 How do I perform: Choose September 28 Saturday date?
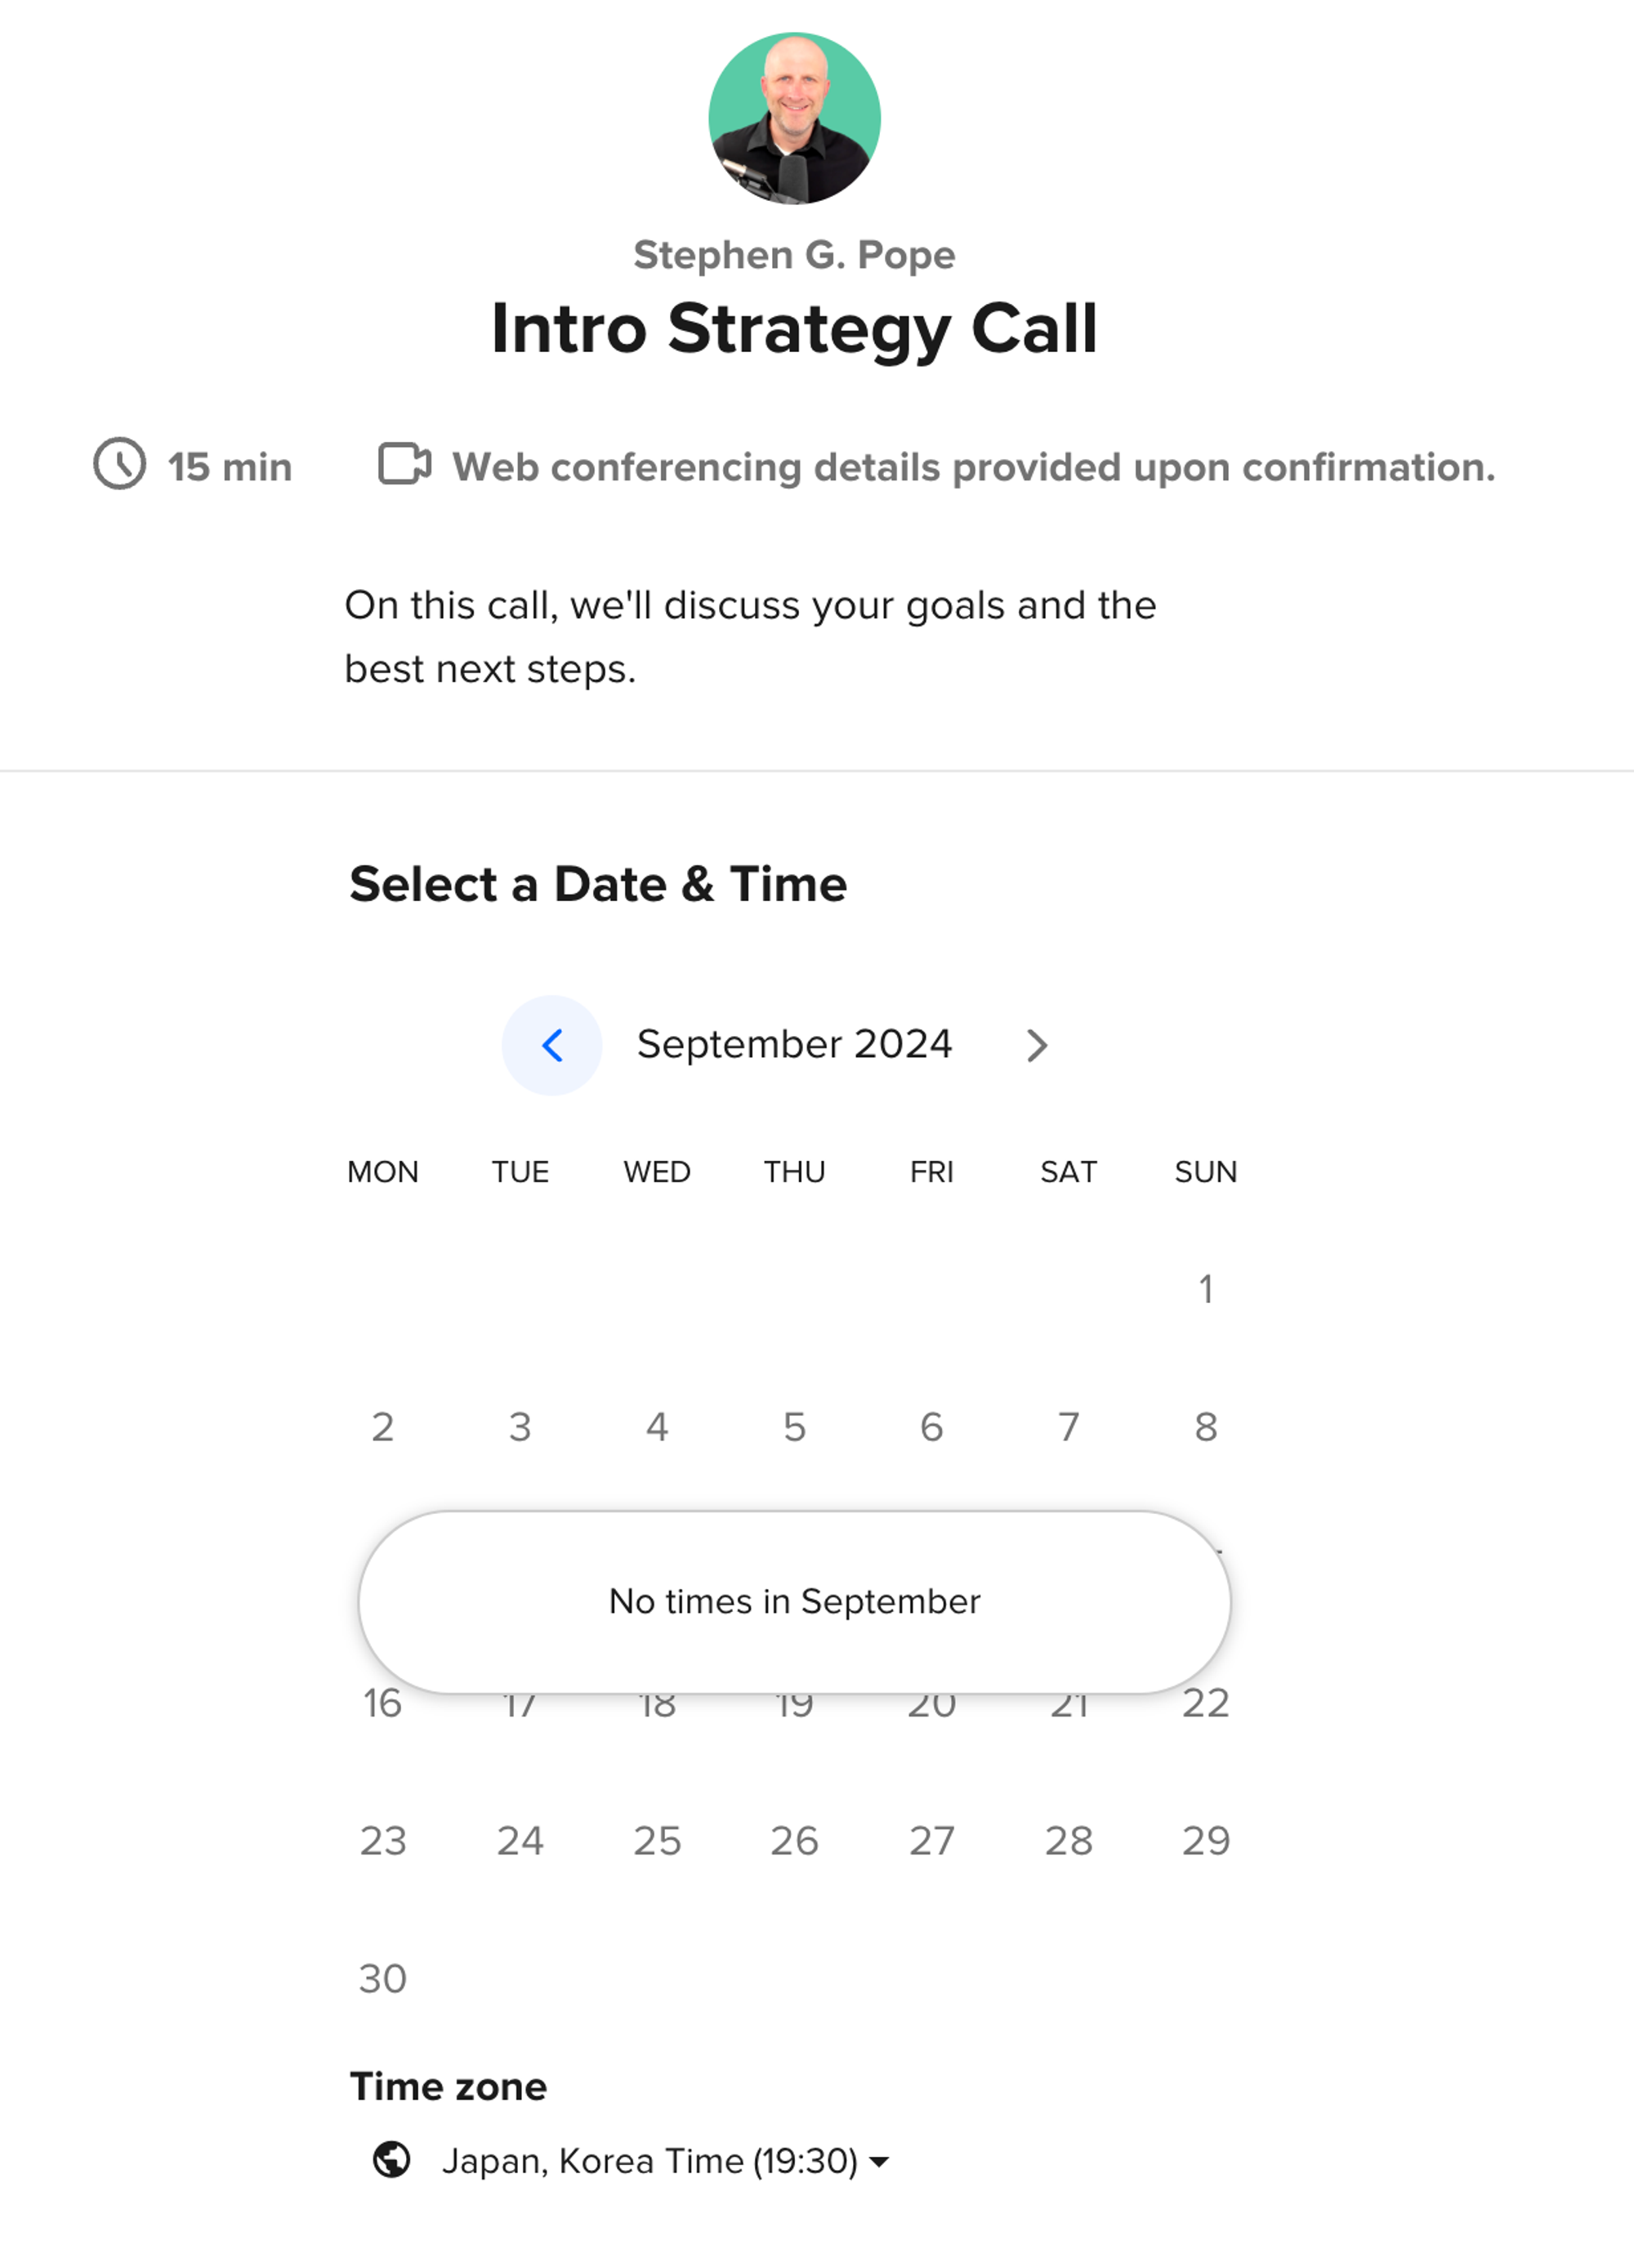coord(1069,1841)
